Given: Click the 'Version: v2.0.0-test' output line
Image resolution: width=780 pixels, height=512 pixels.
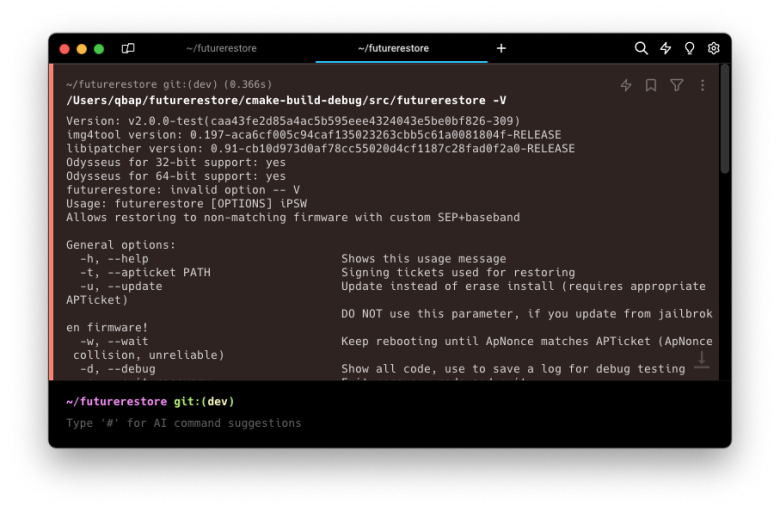Looking at the screenshot, I should (293, 121).
